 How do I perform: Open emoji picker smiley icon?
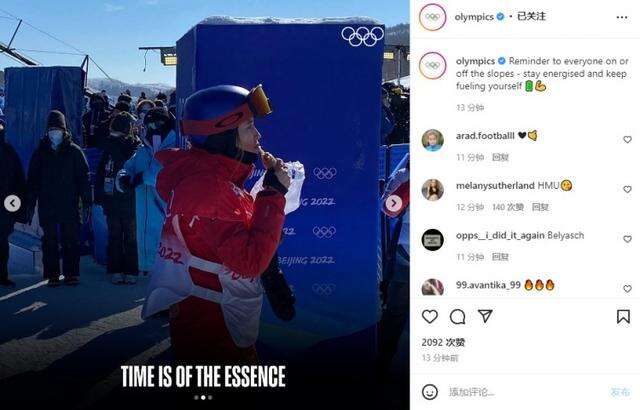(x=430, y=392)
